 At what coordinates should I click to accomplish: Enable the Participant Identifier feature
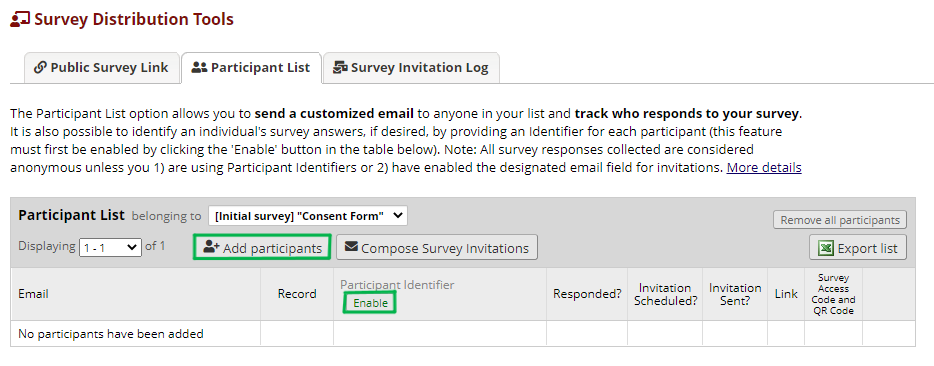[370, 303]
